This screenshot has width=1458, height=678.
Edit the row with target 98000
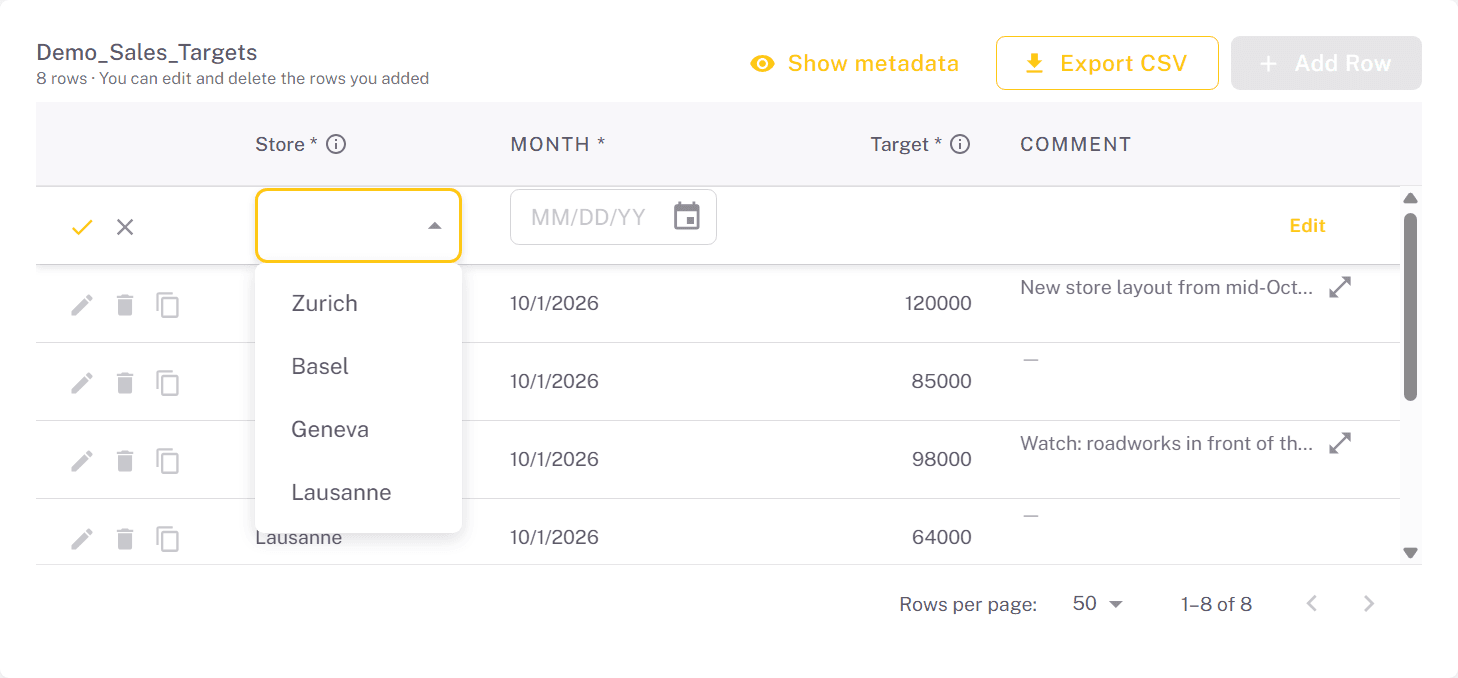pos(82,460)
